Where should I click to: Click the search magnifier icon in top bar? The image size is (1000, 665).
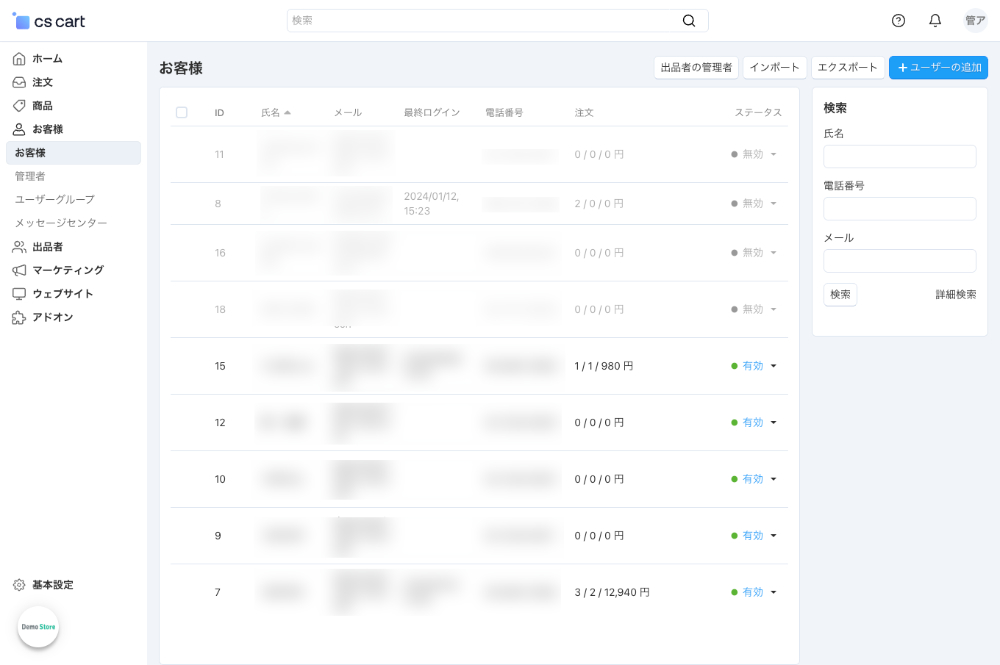(x=689, y=20)
